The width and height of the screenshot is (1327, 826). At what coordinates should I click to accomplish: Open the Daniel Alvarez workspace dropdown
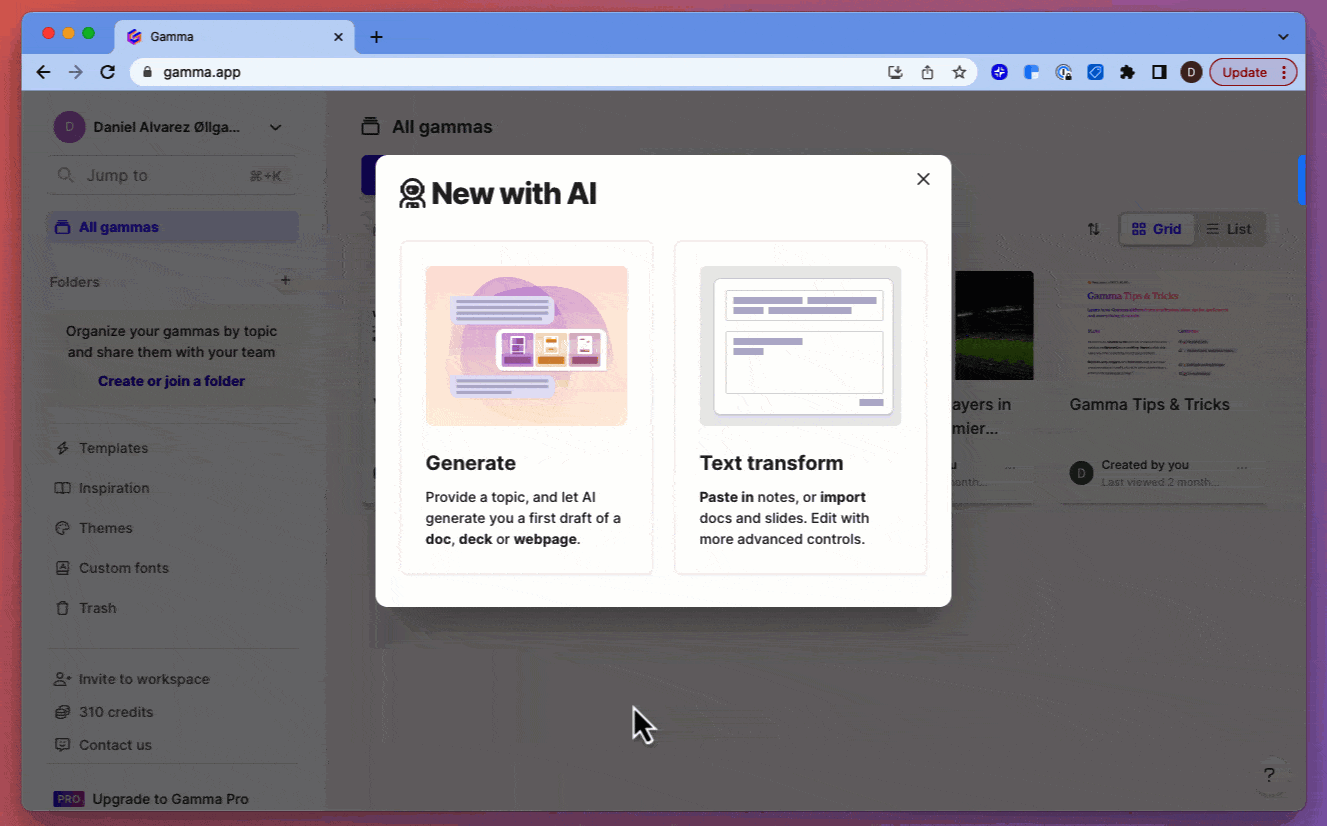(275, 127)
